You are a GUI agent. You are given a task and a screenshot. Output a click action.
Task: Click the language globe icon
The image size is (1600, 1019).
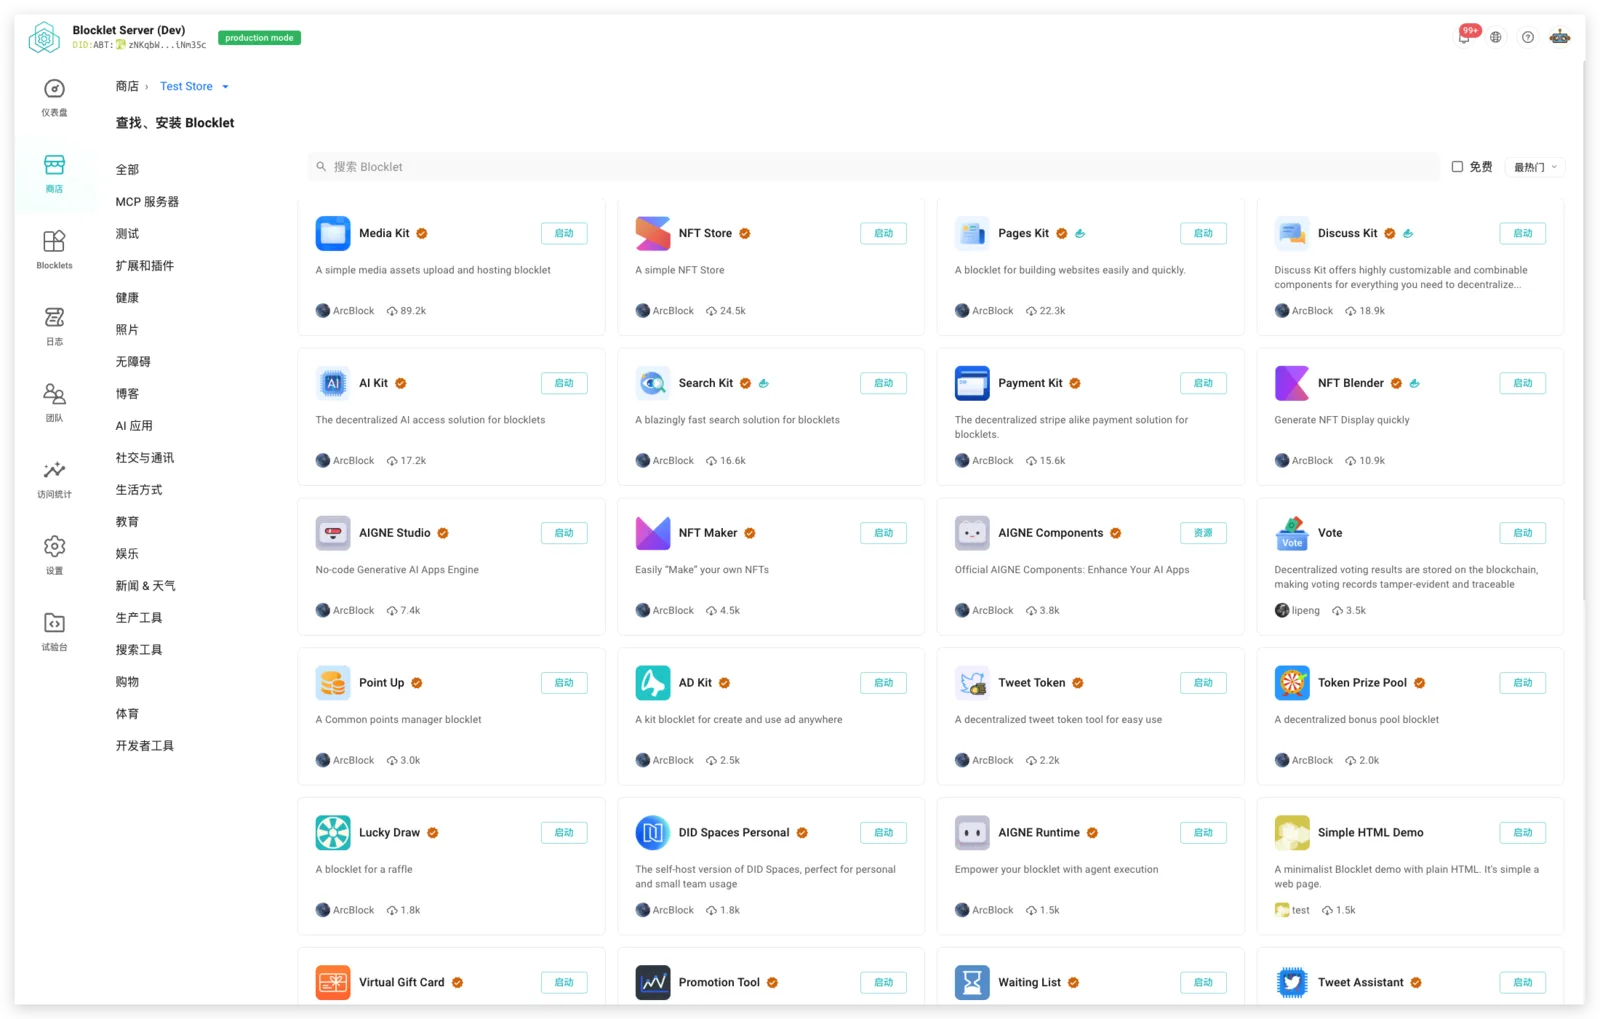pyautogui.click(x=1496, y=37)
